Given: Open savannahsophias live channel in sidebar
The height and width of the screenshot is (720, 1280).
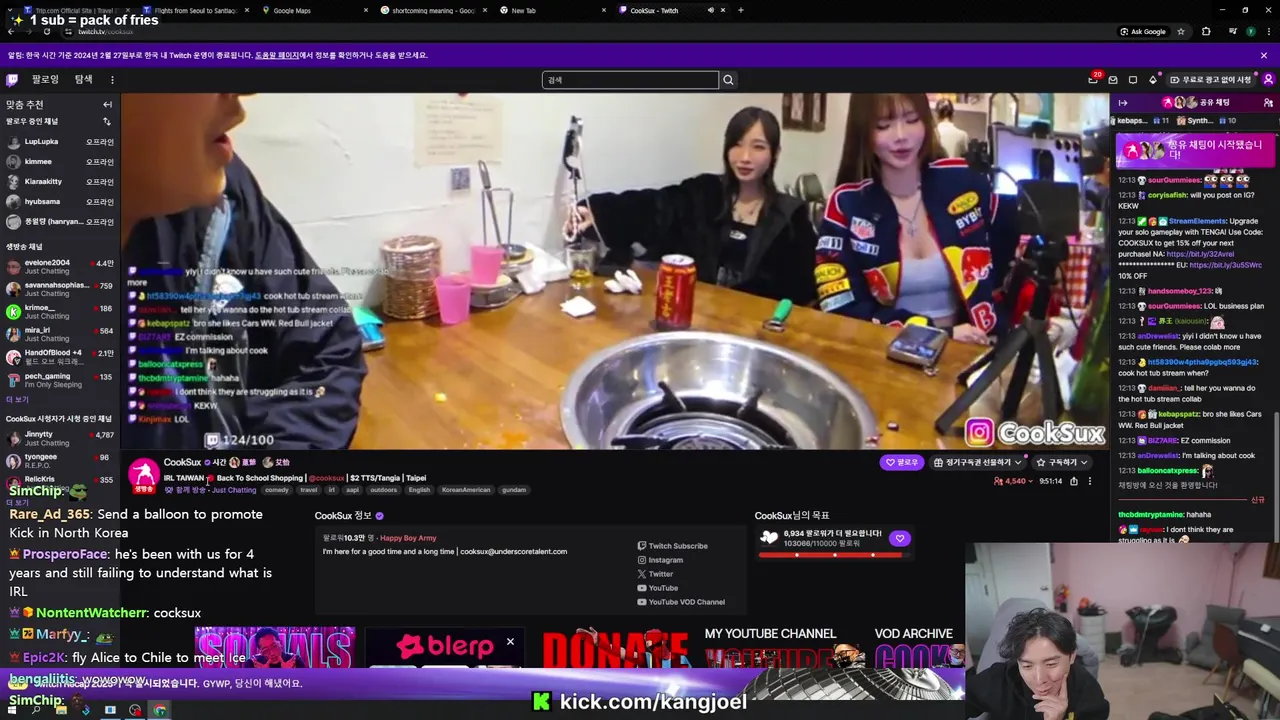Looking at the screenshot, I should [60, 289].
